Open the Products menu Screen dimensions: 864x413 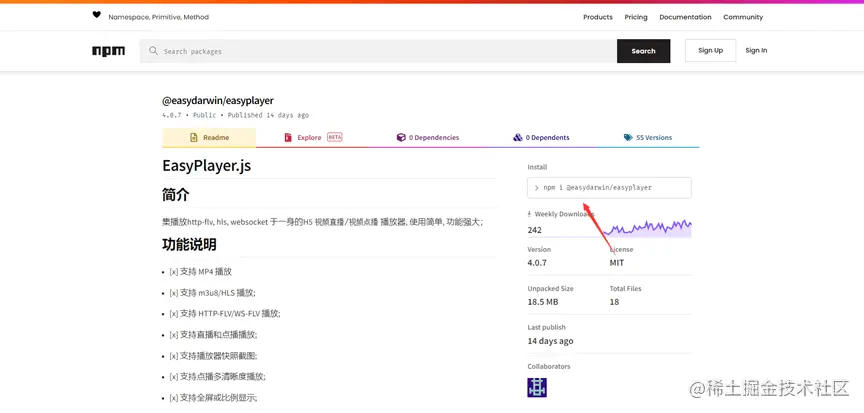598,17
